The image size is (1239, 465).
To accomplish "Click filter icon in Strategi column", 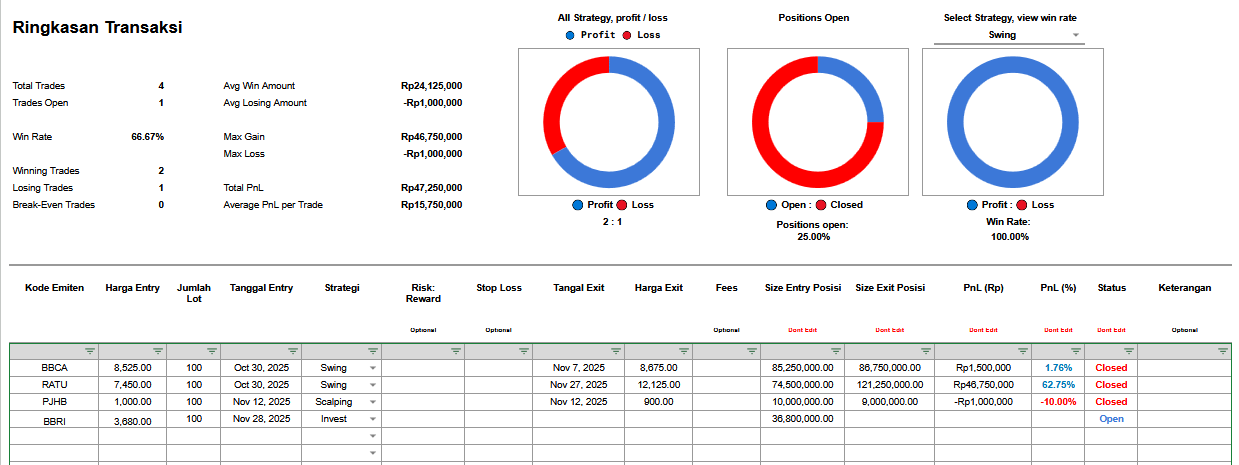I will tap(373, 351).
